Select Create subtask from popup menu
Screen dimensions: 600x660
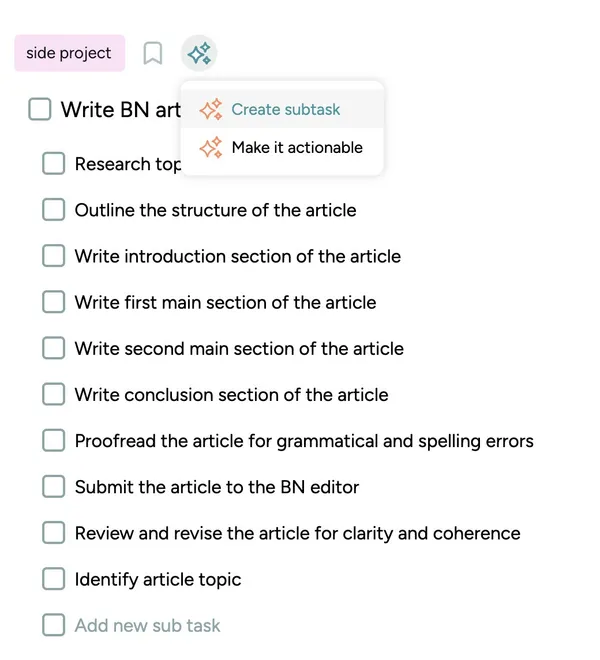(x=283, y=109)
